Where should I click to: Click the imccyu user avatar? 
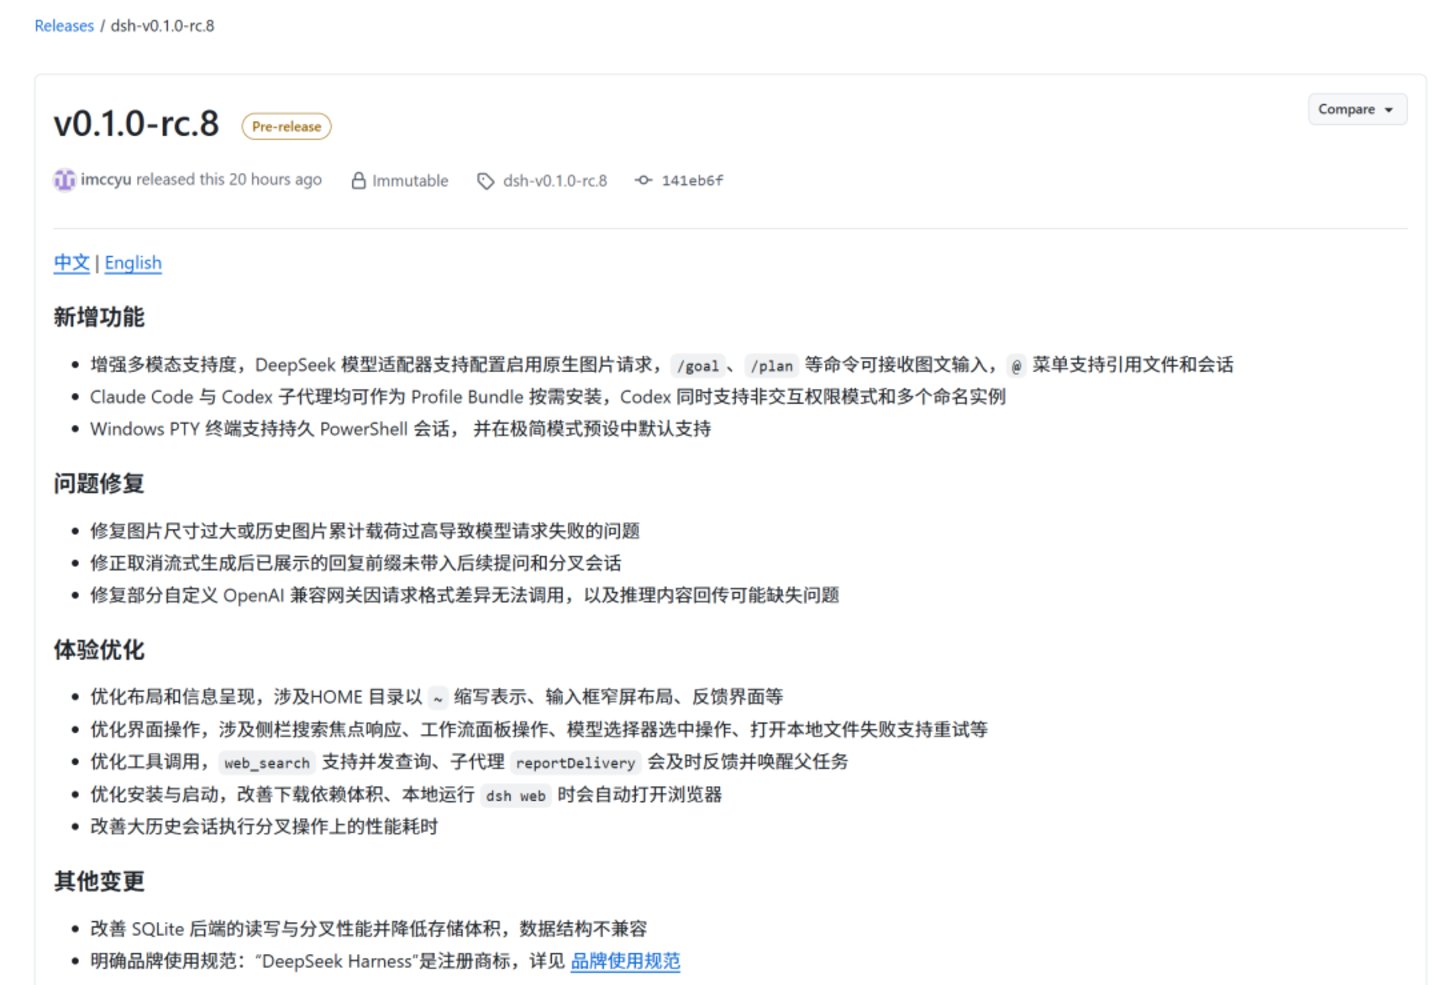tap(64, 180)
